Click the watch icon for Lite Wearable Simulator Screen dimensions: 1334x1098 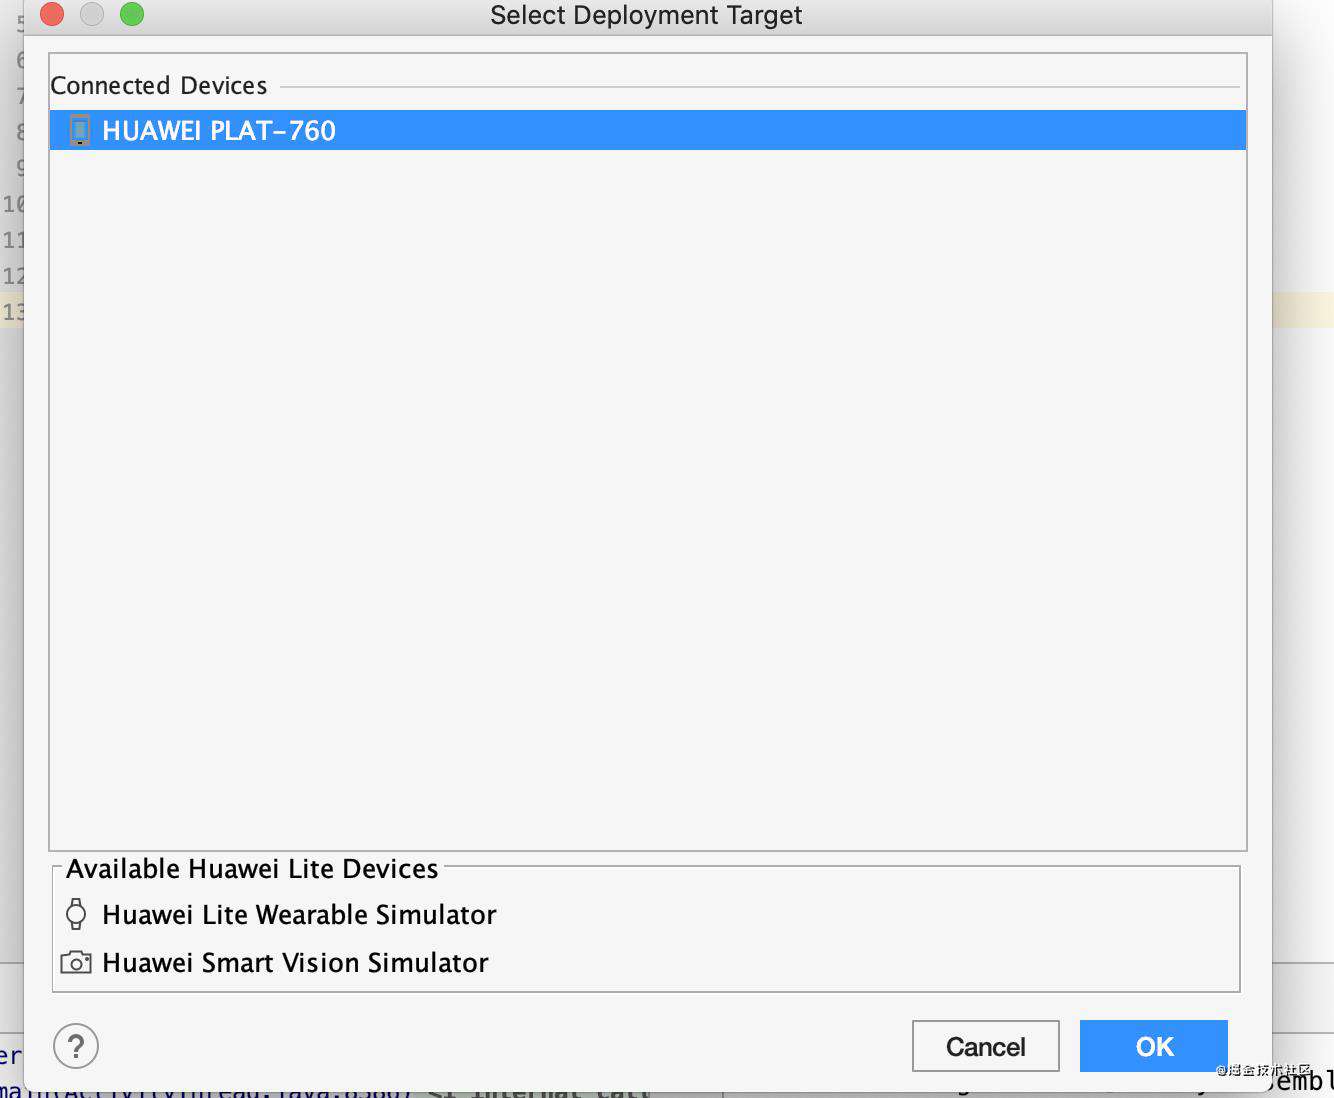(76, 914)
